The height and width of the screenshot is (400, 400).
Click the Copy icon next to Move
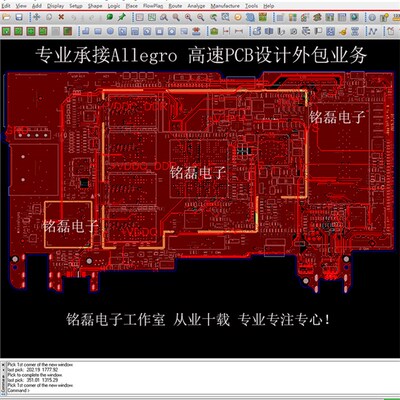(49, 17)
